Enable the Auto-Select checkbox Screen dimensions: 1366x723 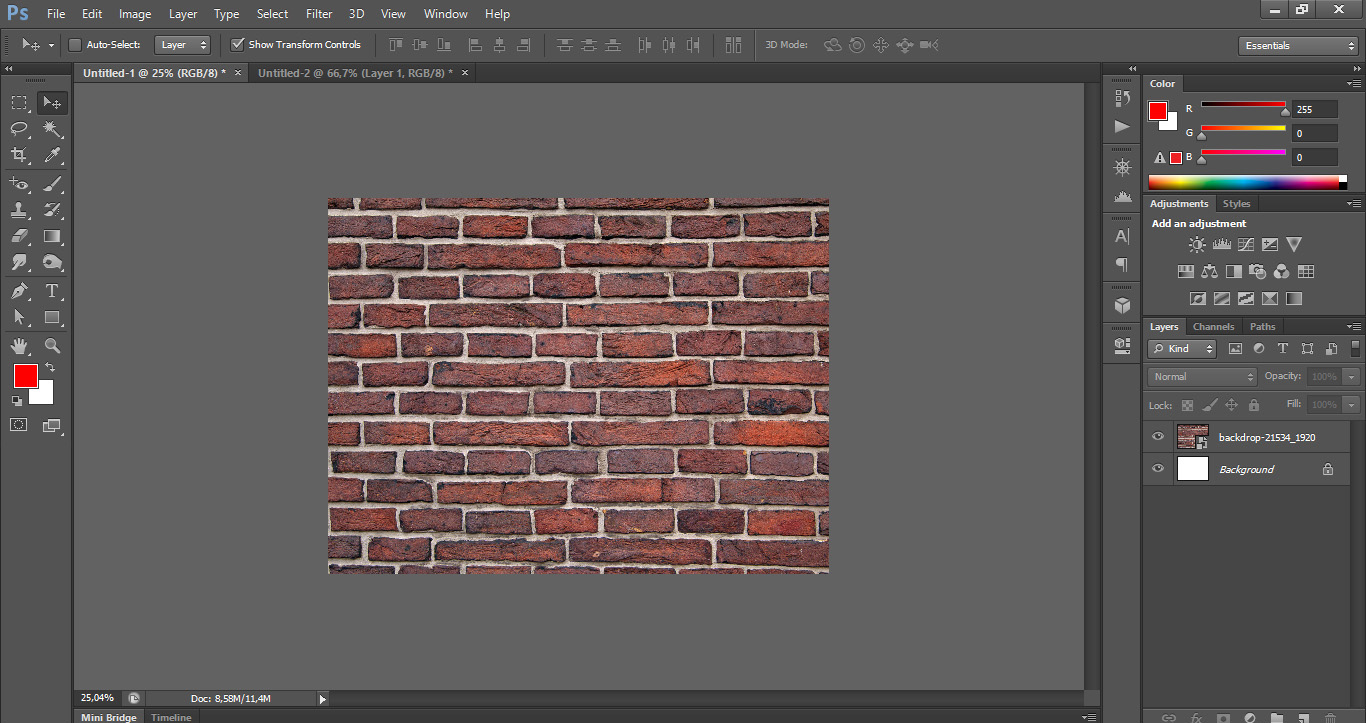tap(75, 45)
